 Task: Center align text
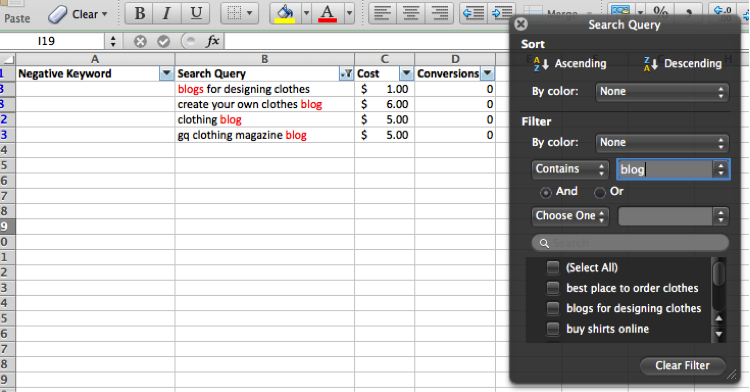pyautogui.click(x=410, y=13)
